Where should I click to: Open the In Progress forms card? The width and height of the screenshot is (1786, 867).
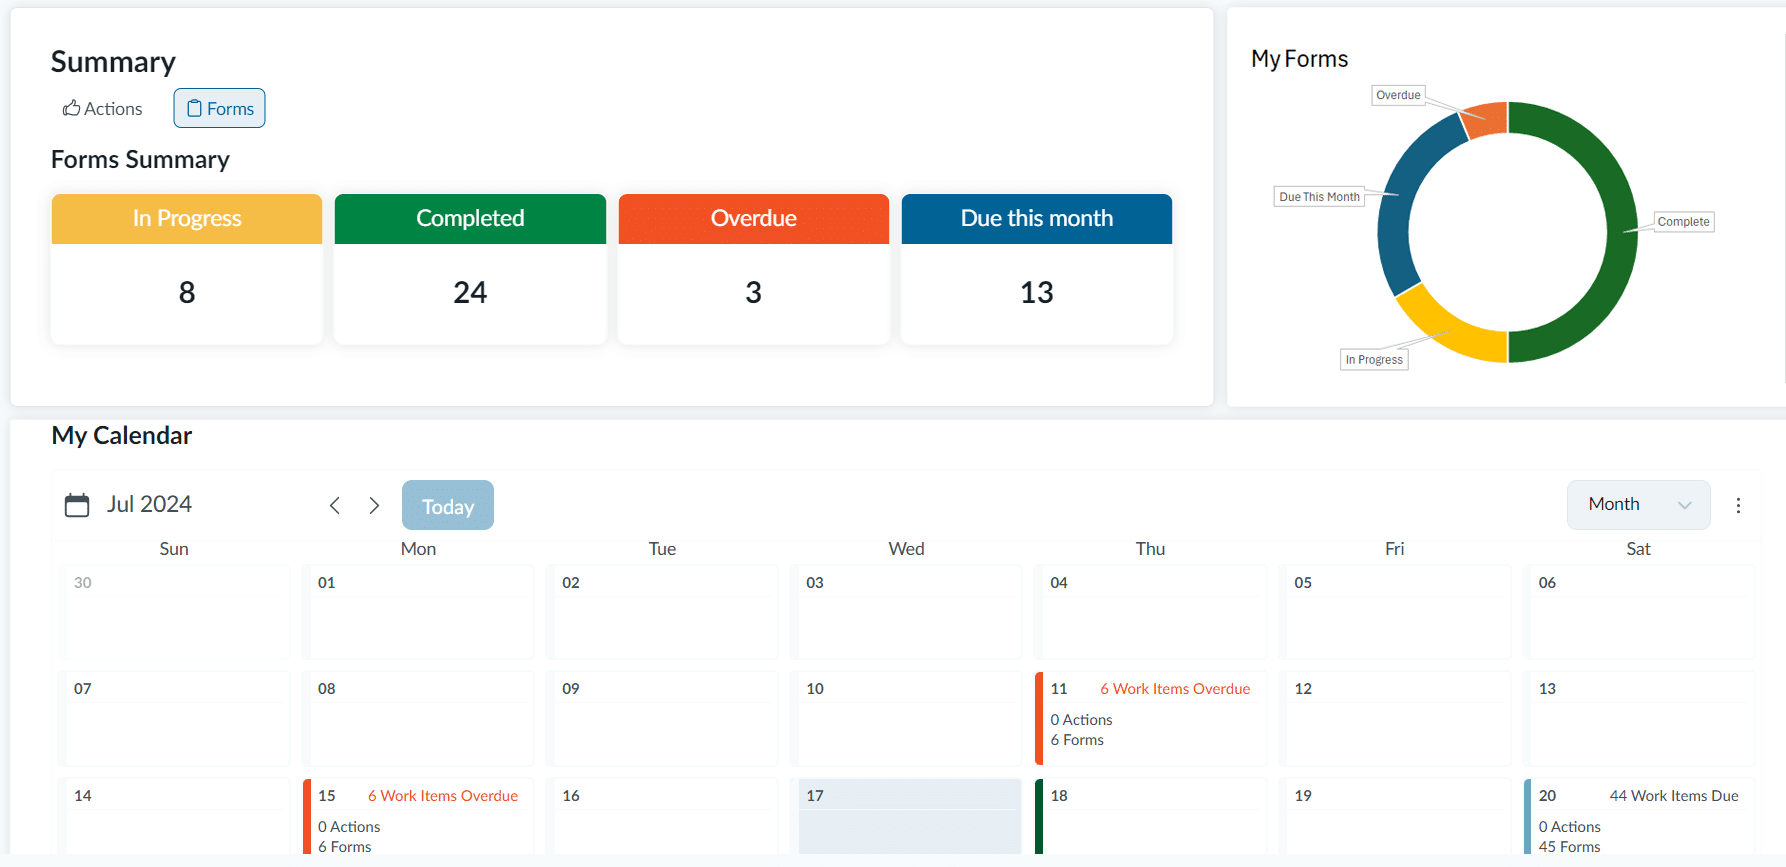coord(187,269)
